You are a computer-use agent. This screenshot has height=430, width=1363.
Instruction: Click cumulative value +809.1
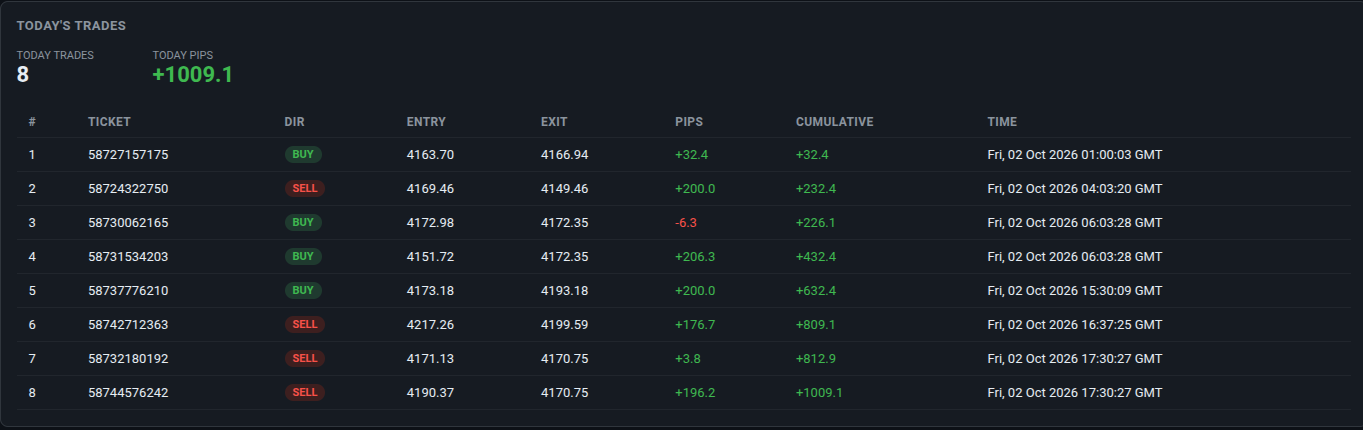[816, 325]
